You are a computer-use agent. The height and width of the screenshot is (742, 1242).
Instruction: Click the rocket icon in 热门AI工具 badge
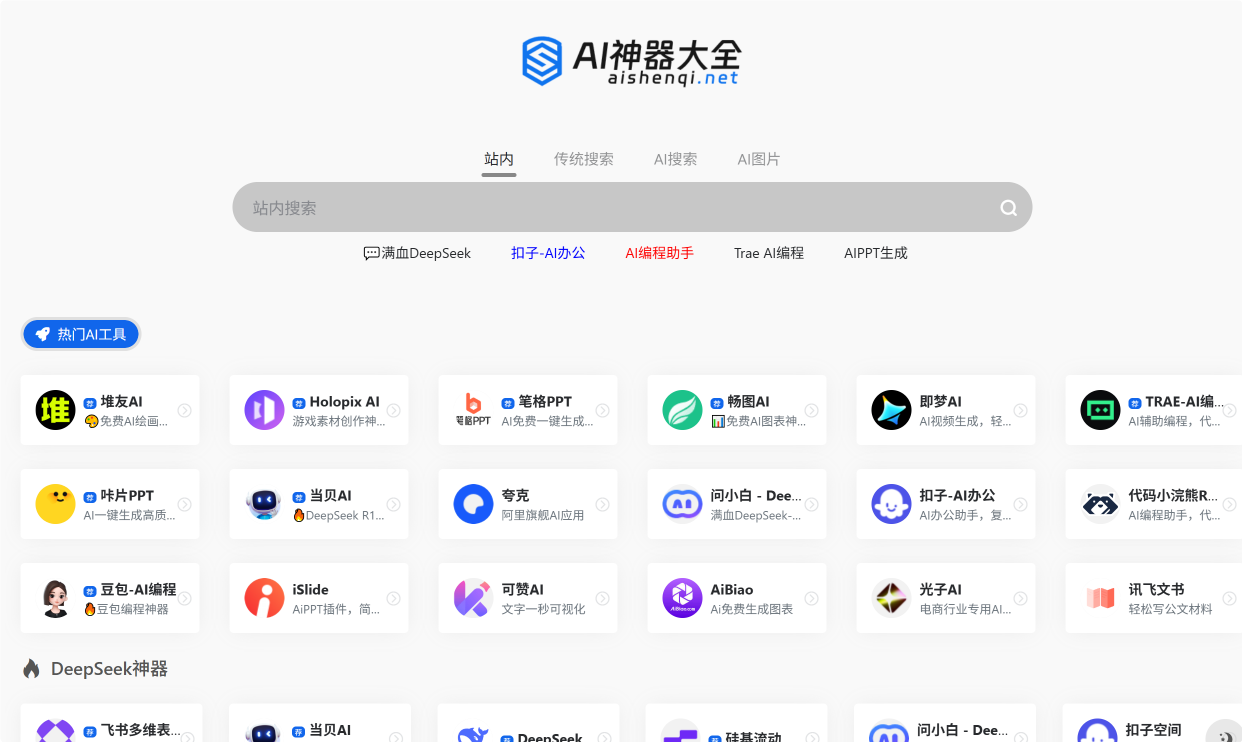(43, 335)
